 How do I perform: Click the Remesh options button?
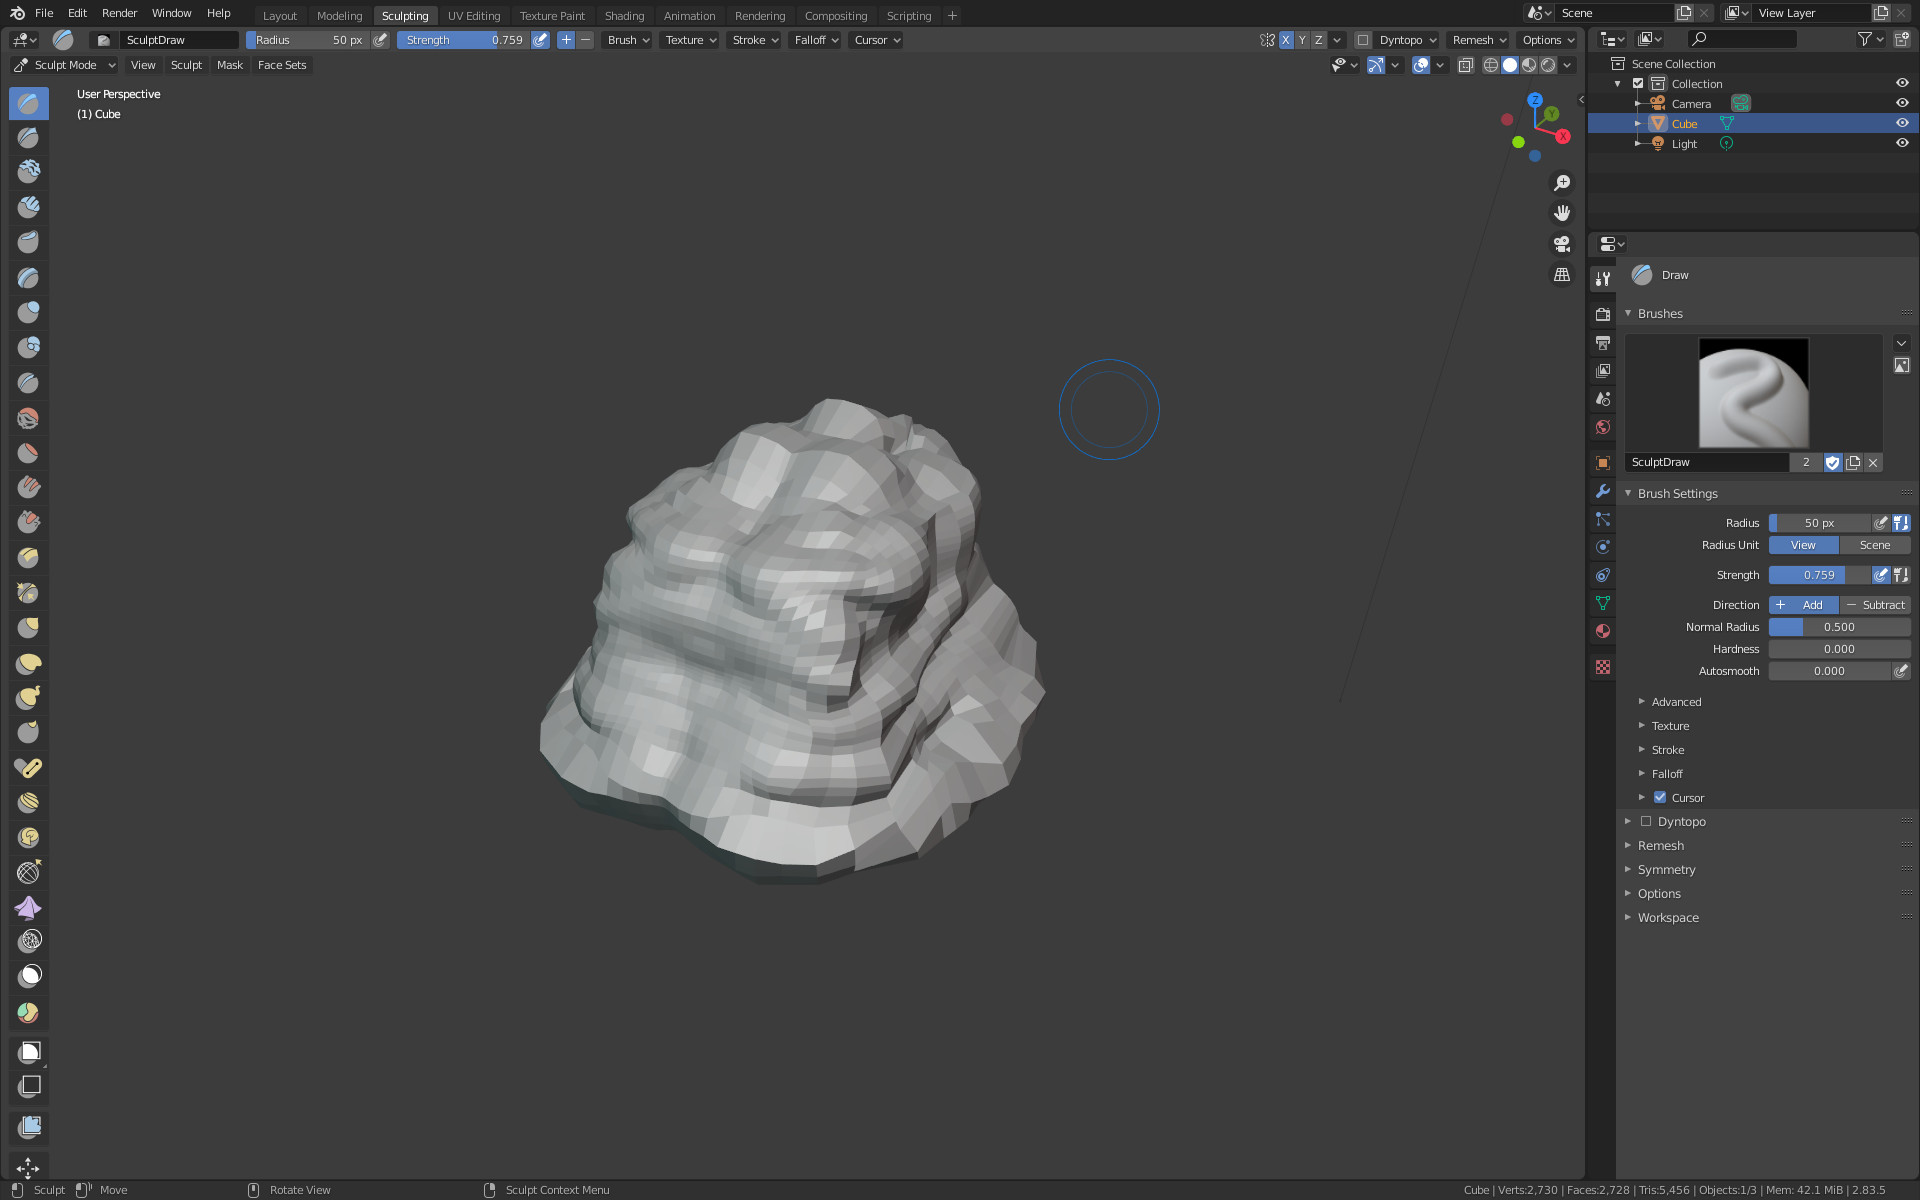[x=1476, y=39]
